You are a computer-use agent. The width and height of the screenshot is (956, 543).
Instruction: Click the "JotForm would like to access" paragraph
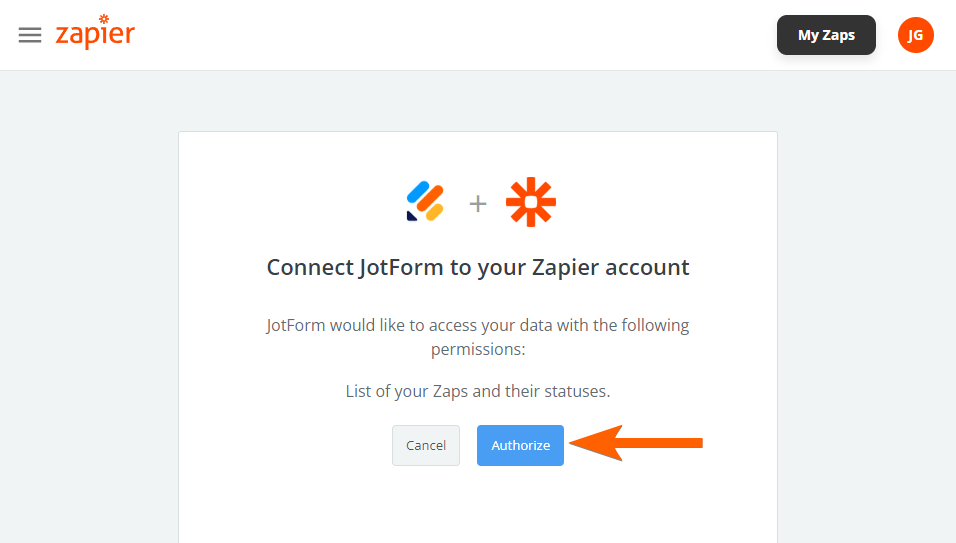[478, 337]
